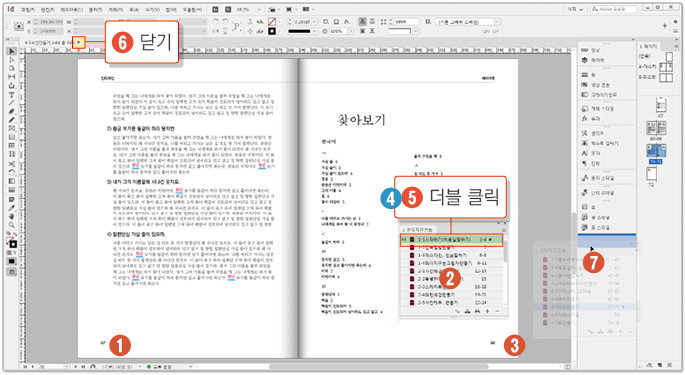The height and width of the screenshot is (375, 685).
Task: Select the Eyedropper tool
Action: pyautogui.click(x=12, y=208)
